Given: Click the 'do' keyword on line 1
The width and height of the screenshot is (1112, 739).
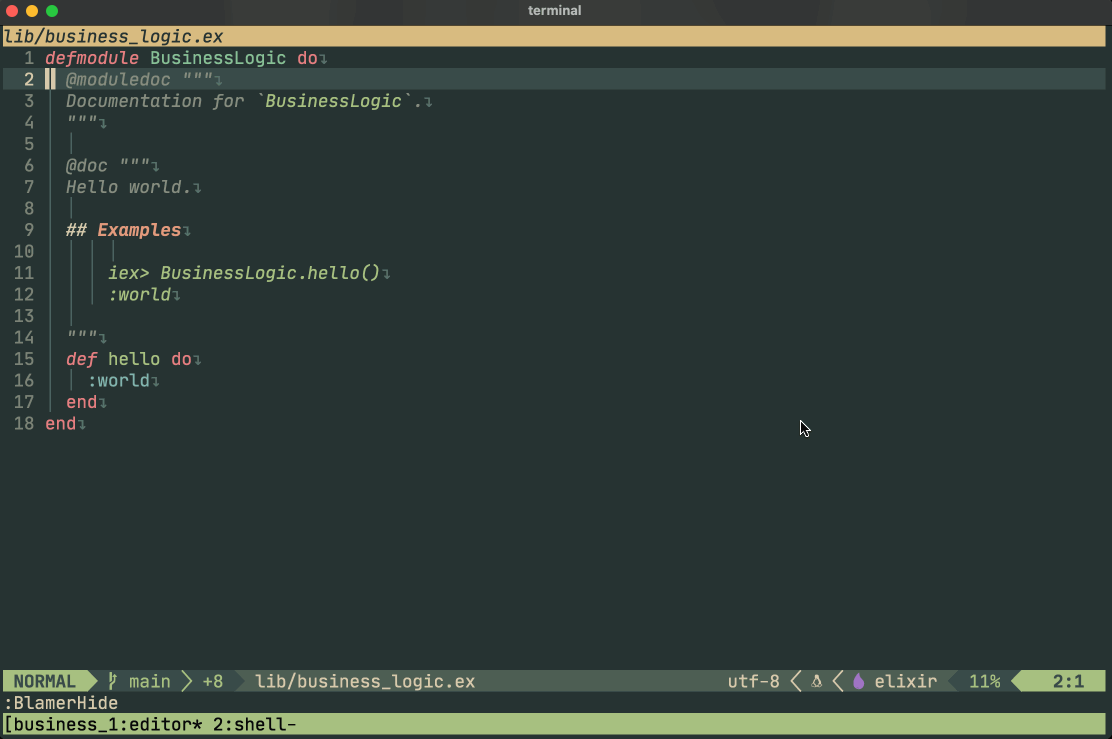Looking at the screenshot, I should (x=307, y=58).
